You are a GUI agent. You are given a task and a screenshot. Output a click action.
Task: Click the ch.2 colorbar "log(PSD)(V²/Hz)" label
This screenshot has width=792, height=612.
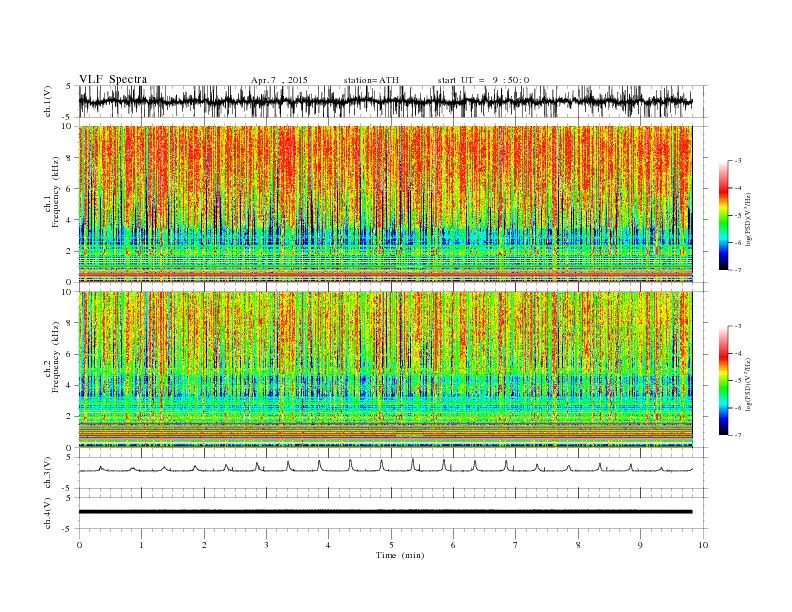[x=748, y=384]
